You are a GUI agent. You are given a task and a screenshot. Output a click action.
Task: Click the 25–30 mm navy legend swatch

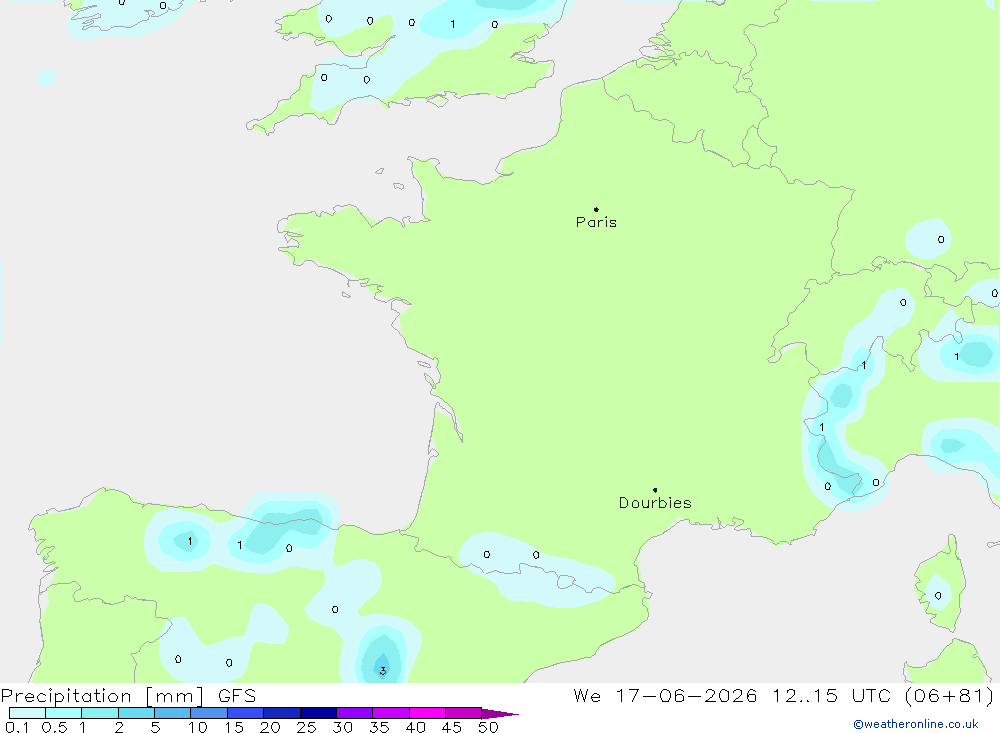tap(318, 713)
